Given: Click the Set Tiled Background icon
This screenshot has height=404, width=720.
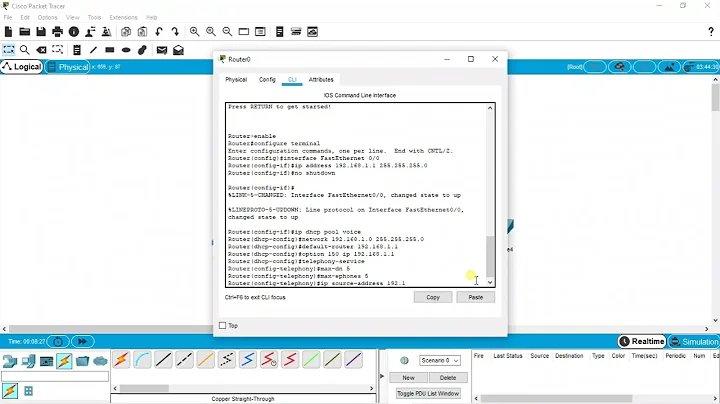Looking at the screenshot, I should (x=669, y=67).
